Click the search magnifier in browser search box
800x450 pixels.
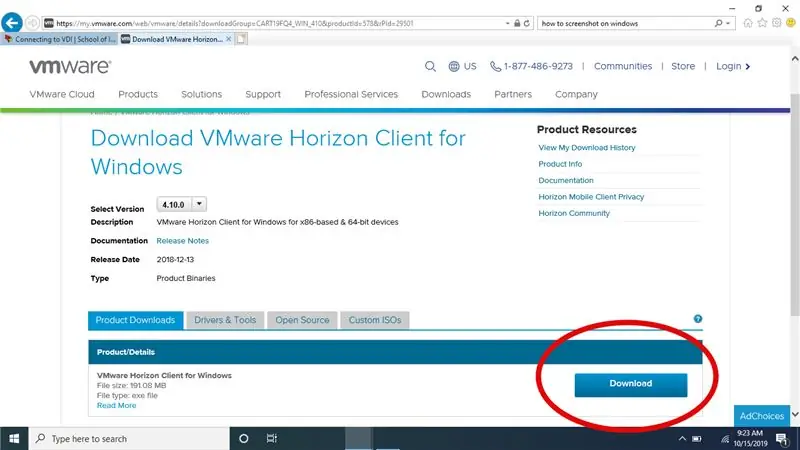(x=718, y=23)
